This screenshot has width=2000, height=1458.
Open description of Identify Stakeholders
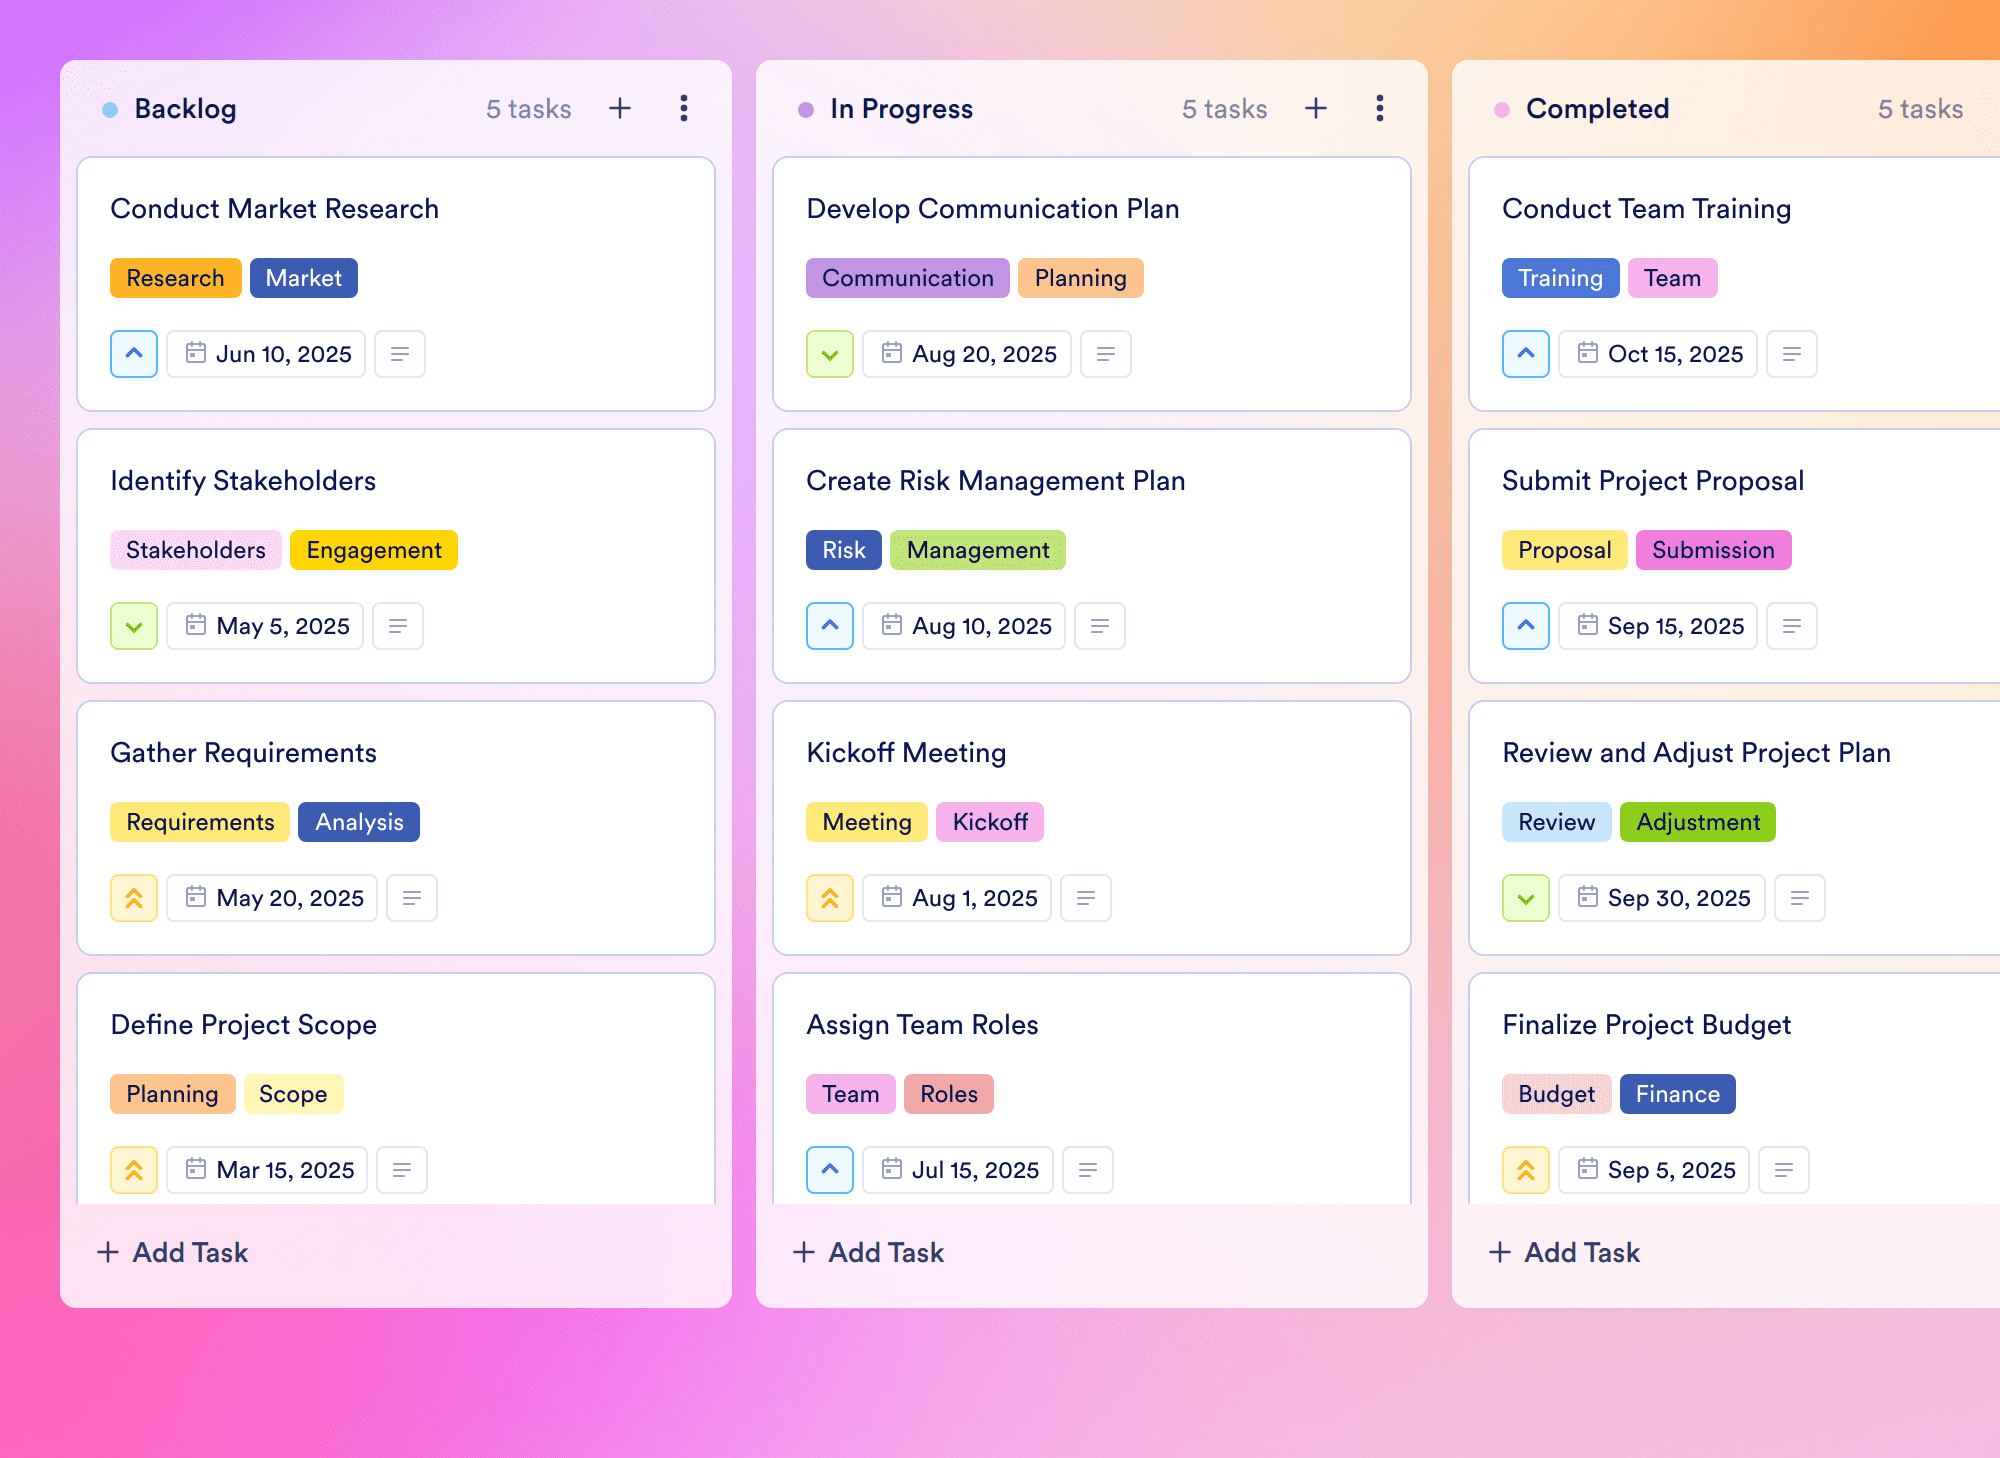pyautogui.click(x=398, y=626)
